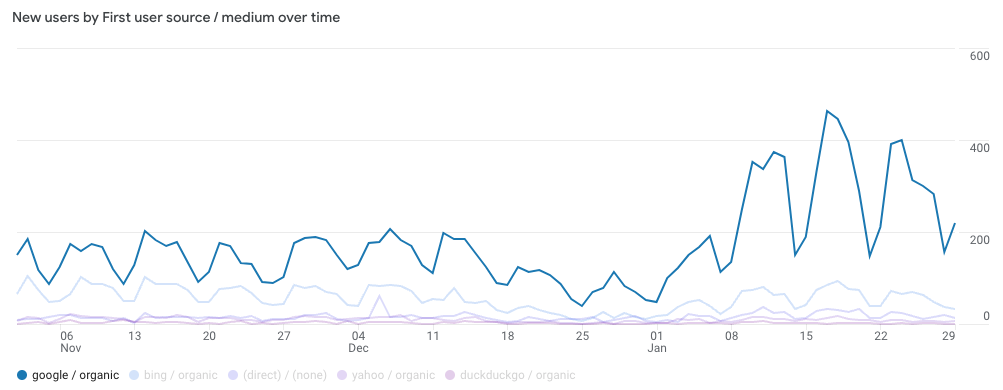The width and height of the screenshot is (1003, 390).
Task: Select the 13 date axis label
Action: click(x=134, y=336)
